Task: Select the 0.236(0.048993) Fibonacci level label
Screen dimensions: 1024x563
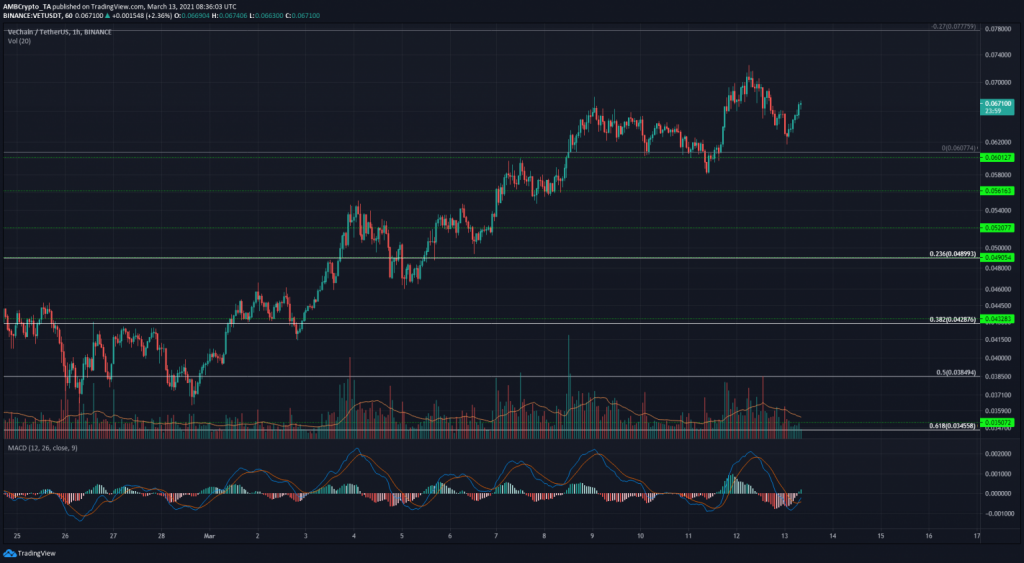Action: click(953, 253)
